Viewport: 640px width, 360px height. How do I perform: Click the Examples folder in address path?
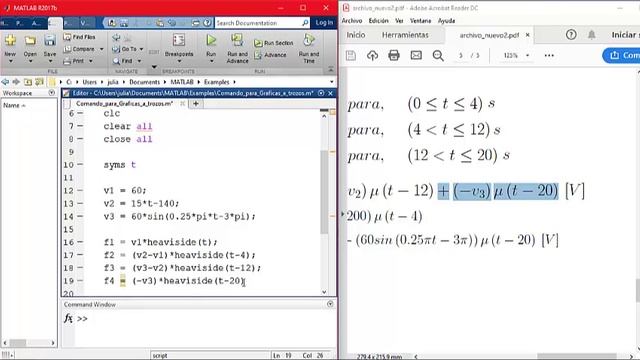click(216, 82)
